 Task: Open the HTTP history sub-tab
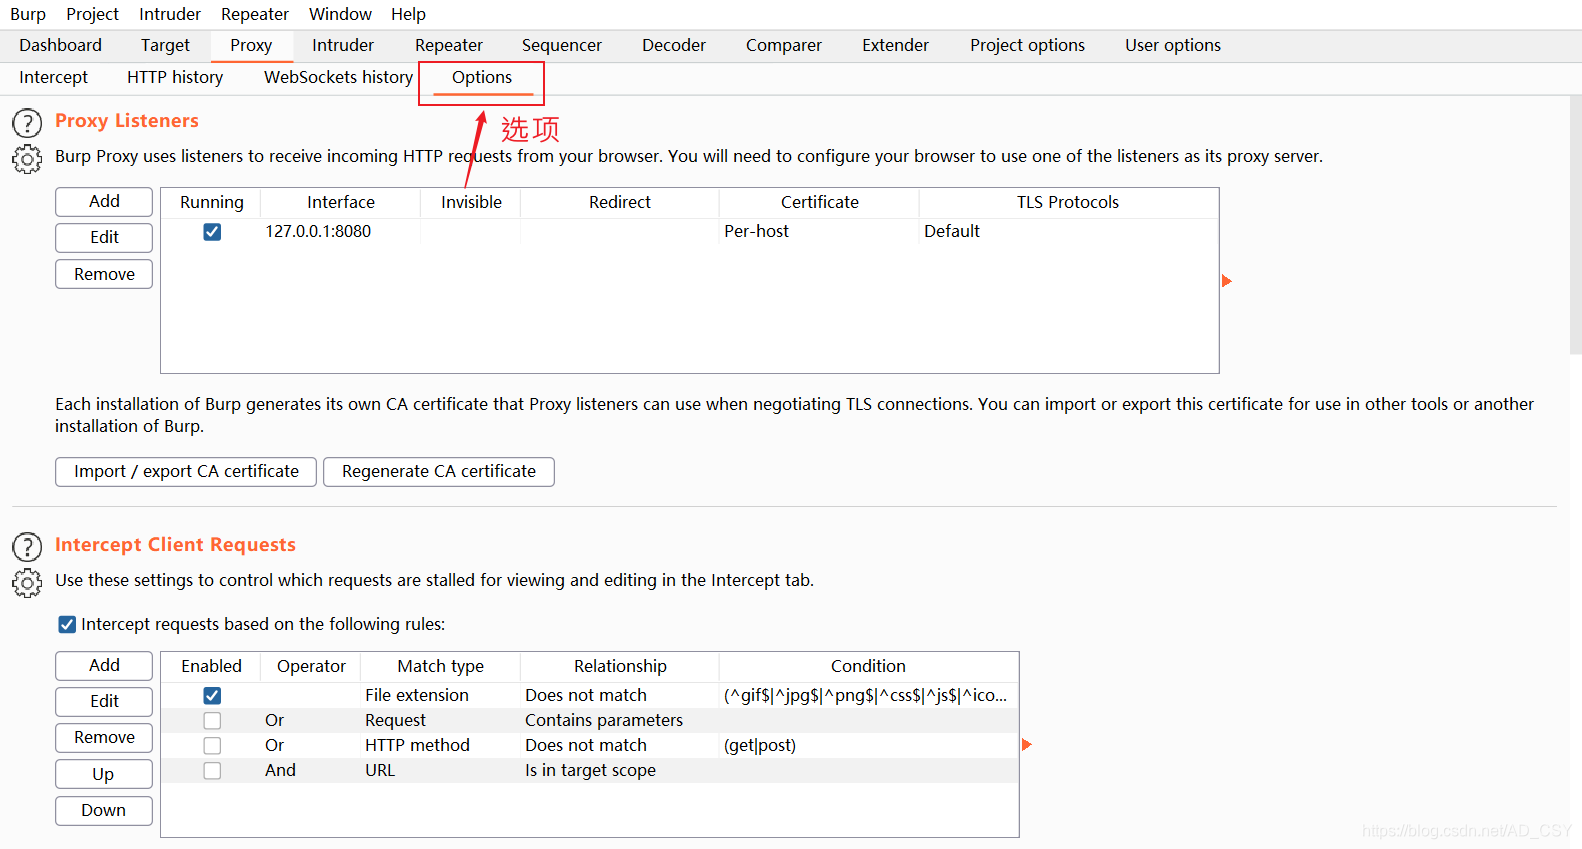175,77
